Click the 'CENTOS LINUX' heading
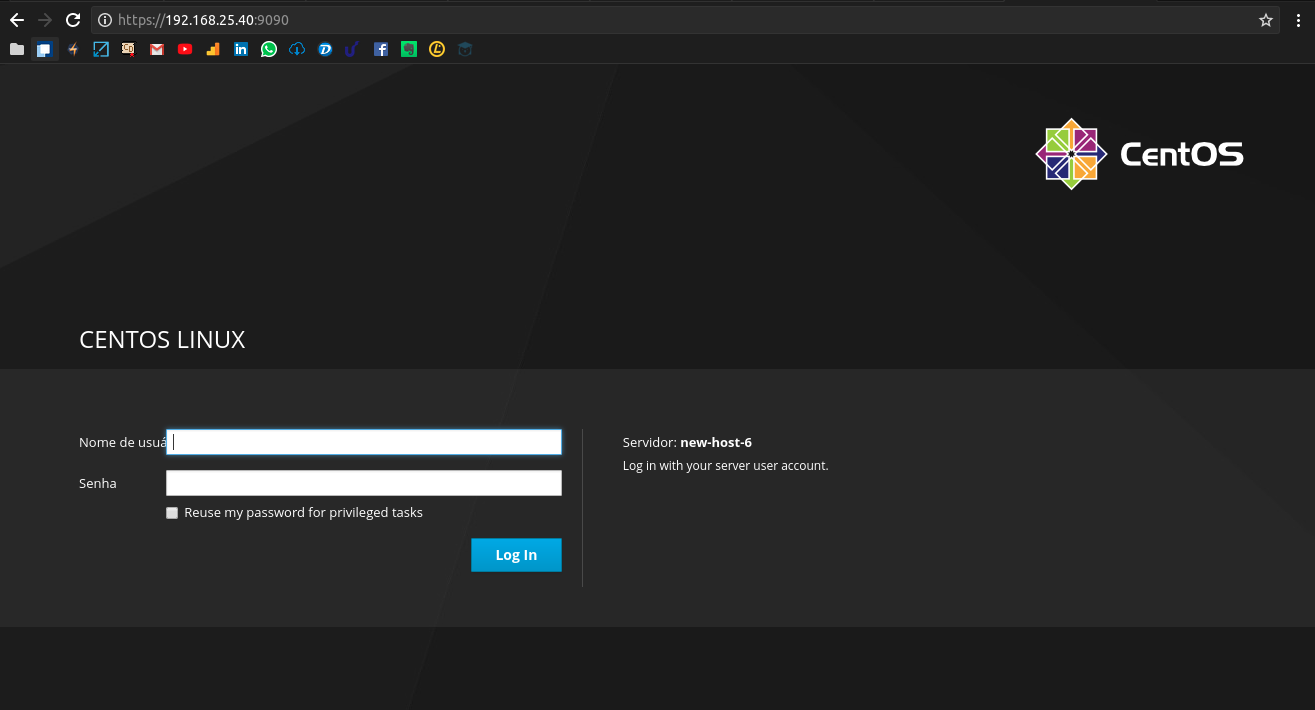The height and width of the screenshot is (710, 1315). coord(162,340)
